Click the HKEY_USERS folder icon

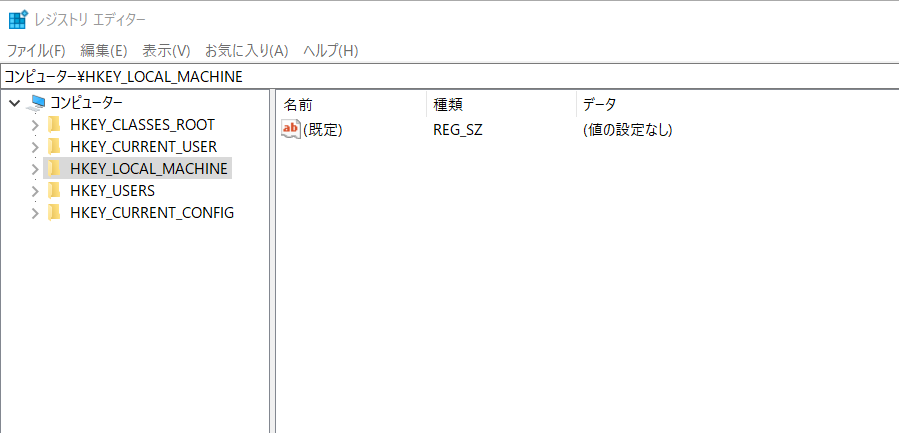coord(54,190)
